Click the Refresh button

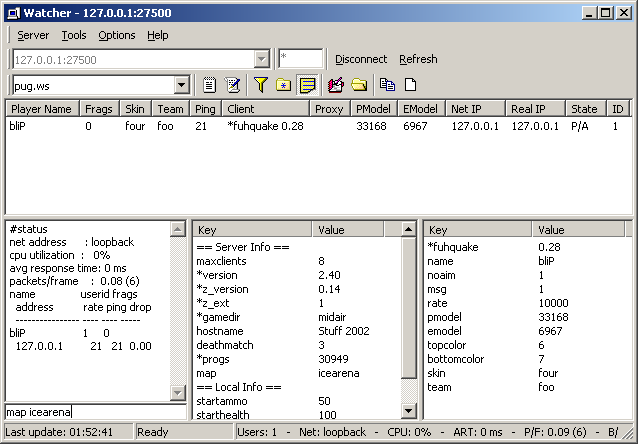pos(418,59)
